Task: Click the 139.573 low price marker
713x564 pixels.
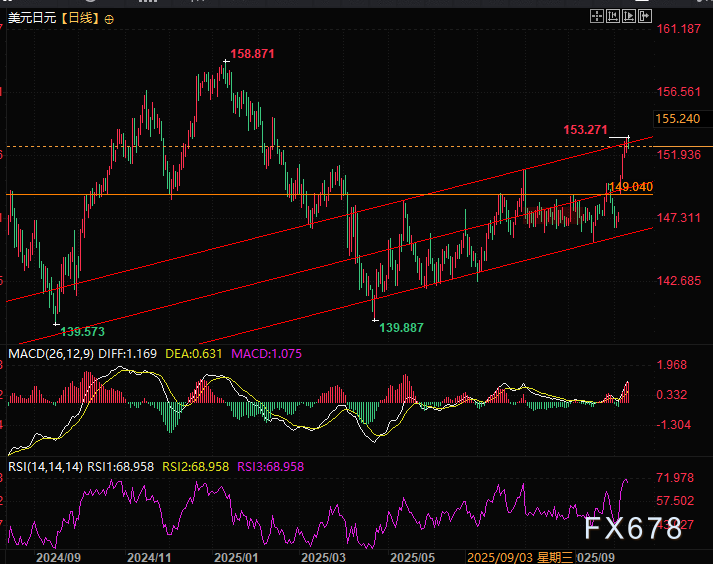Action: tap(82, 330)
